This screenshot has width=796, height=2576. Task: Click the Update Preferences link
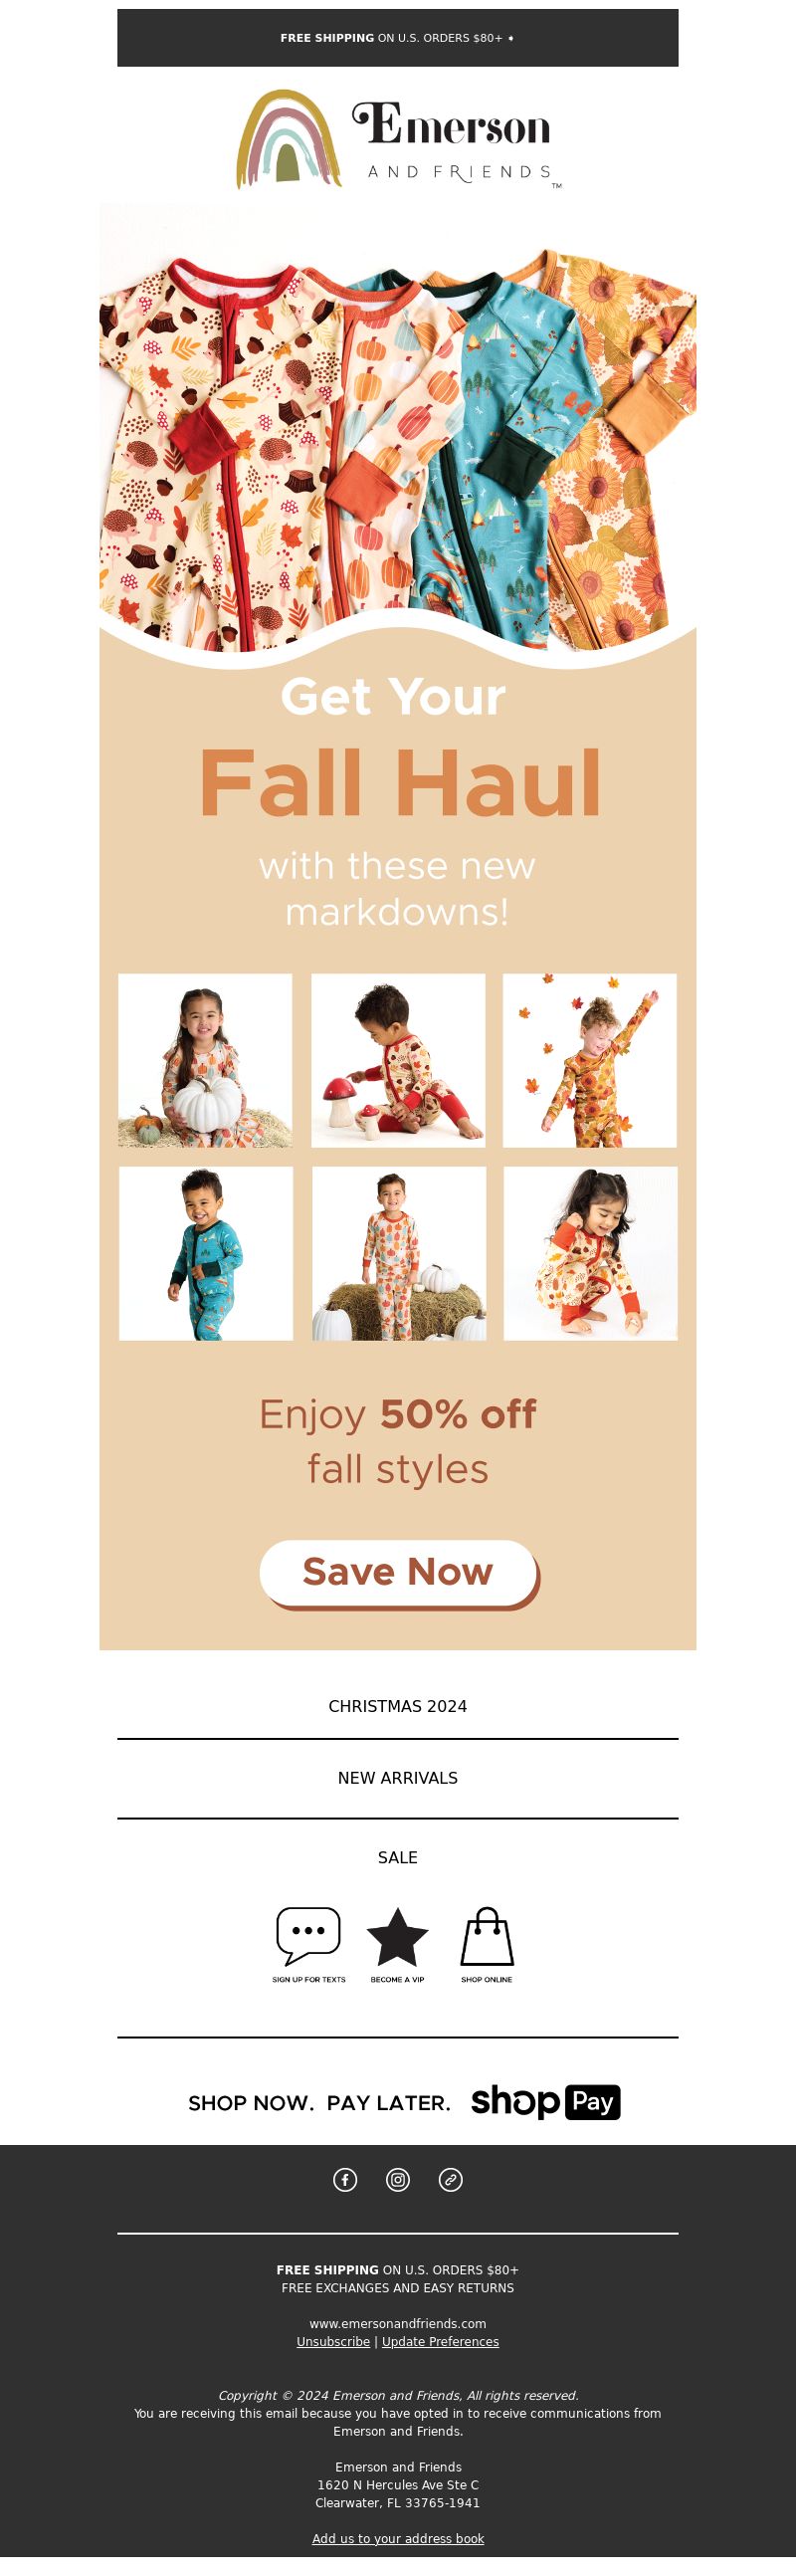point(440,2342)
